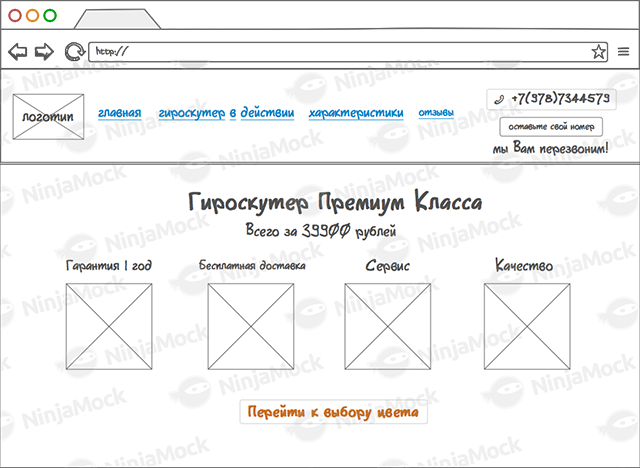640x468 pixels.
Task: Open the гироскутер в действии link
Action: click(x=226, y=113)
